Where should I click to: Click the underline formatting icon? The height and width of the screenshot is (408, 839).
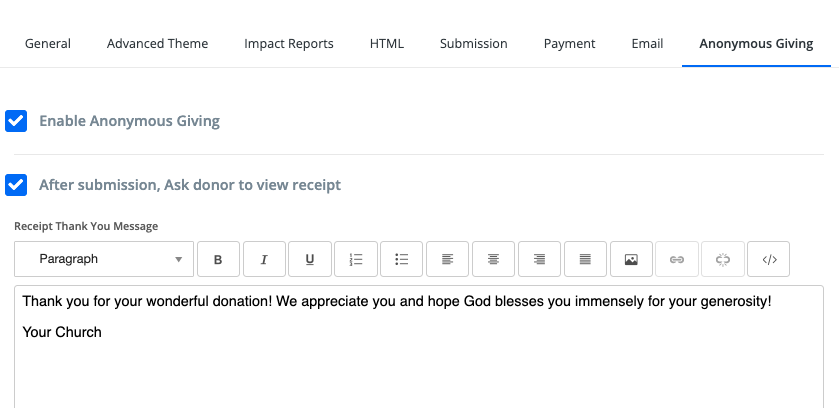(310, 259)
